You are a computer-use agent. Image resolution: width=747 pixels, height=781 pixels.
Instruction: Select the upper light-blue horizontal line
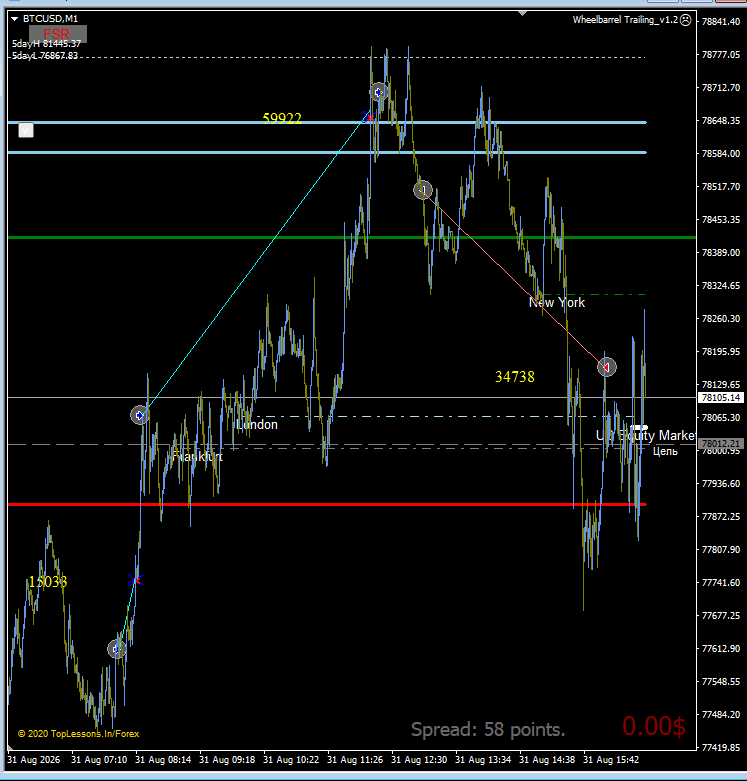[x=327, y=123]
